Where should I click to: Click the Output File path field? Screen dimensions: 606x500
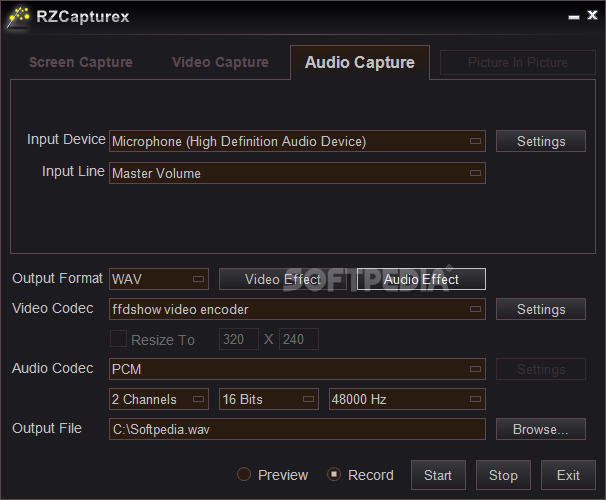(297, 429)
